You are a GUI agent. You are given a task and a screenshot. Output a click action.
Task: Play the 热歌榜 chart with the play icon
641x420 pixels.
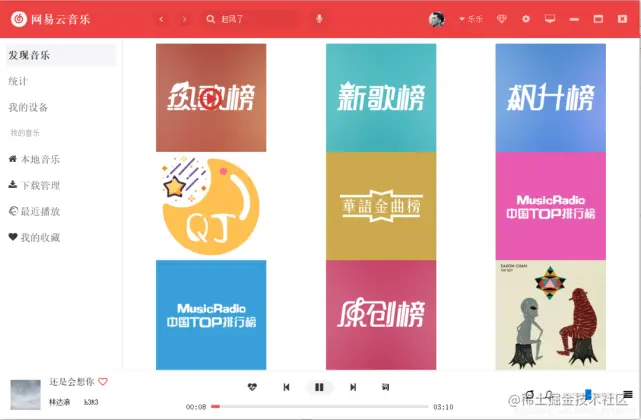[211, 99]
